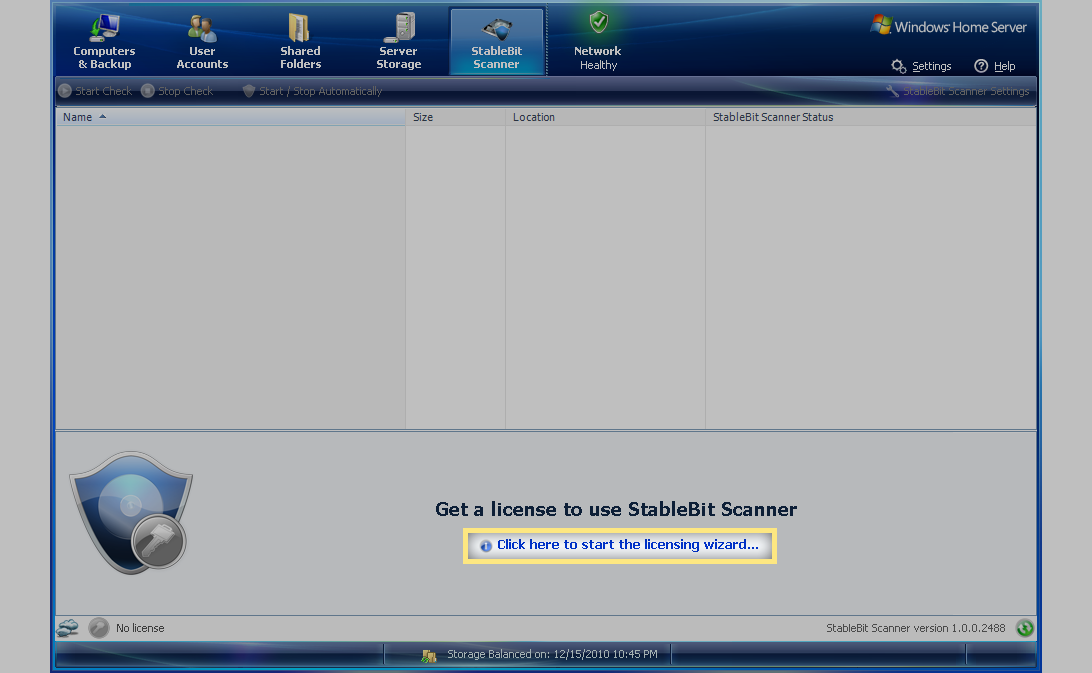Go to the Server Storage tab

pos(398,42)
